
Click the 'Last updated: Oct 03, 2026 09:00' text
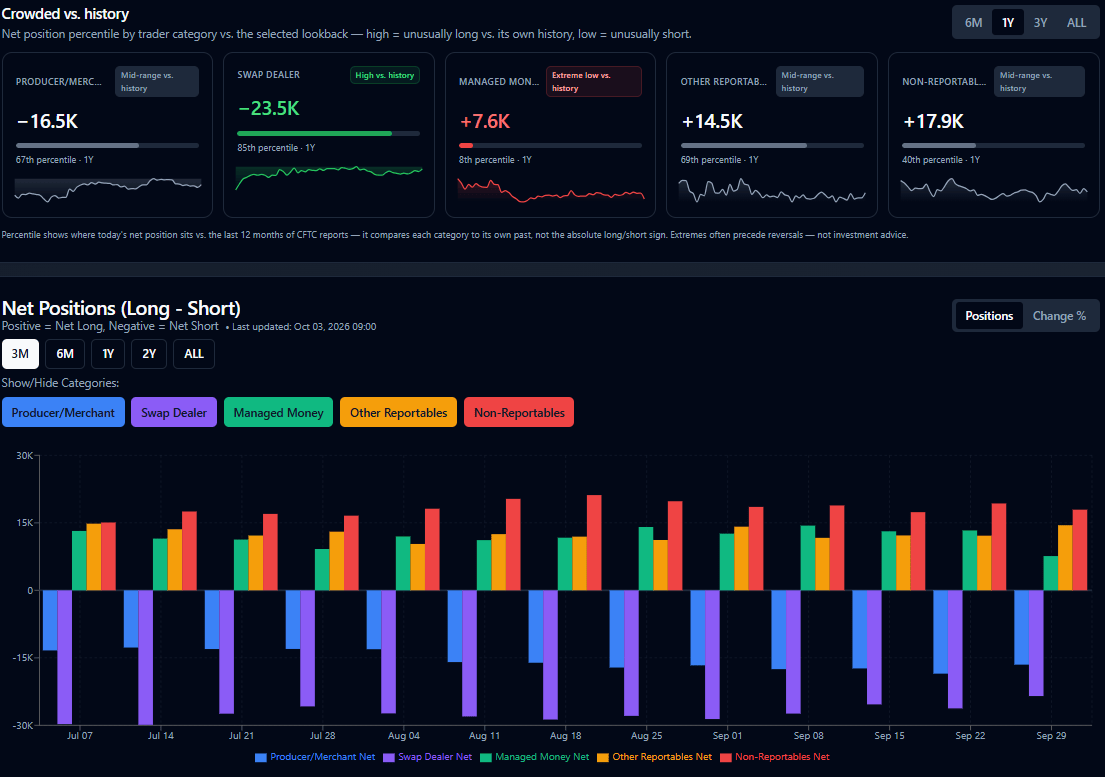(304, 327)
